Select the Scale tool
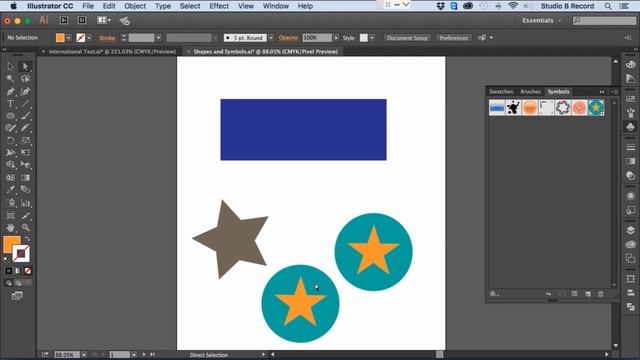640x360 pixels. click(25, 141)
